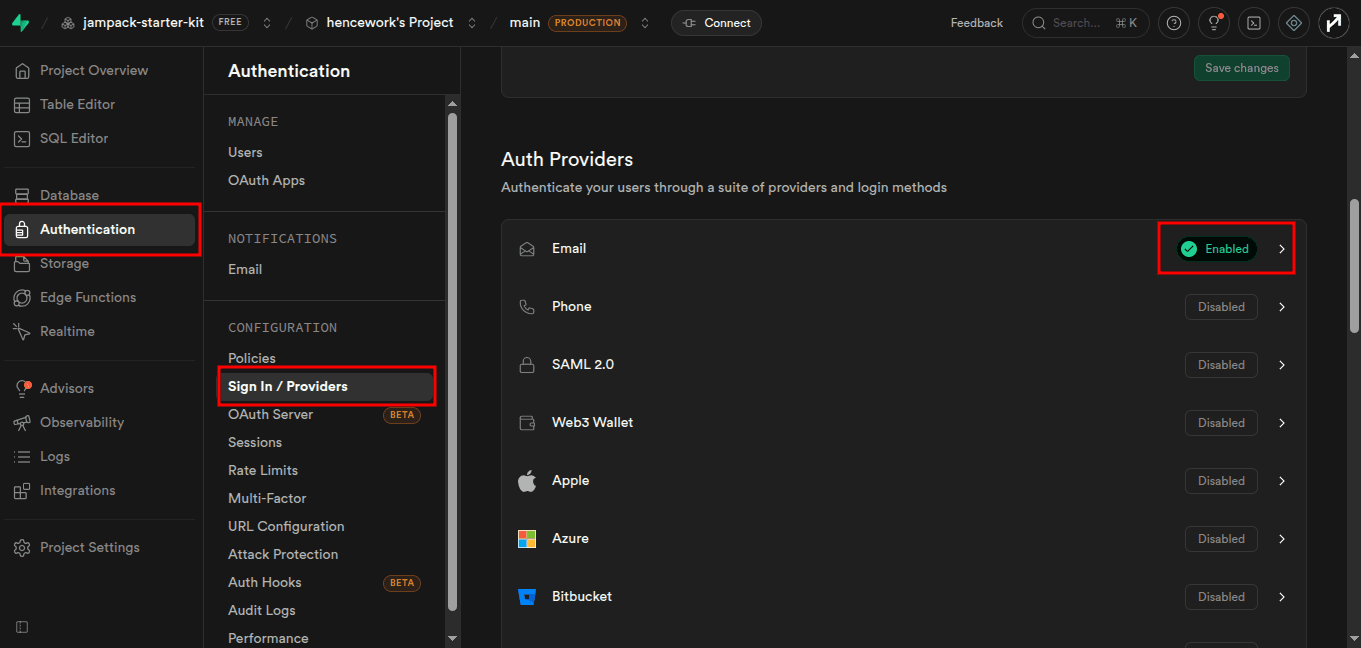Click the Azure Disabled status badge
1361x648 pixels.
click(x=1221, y=539)
